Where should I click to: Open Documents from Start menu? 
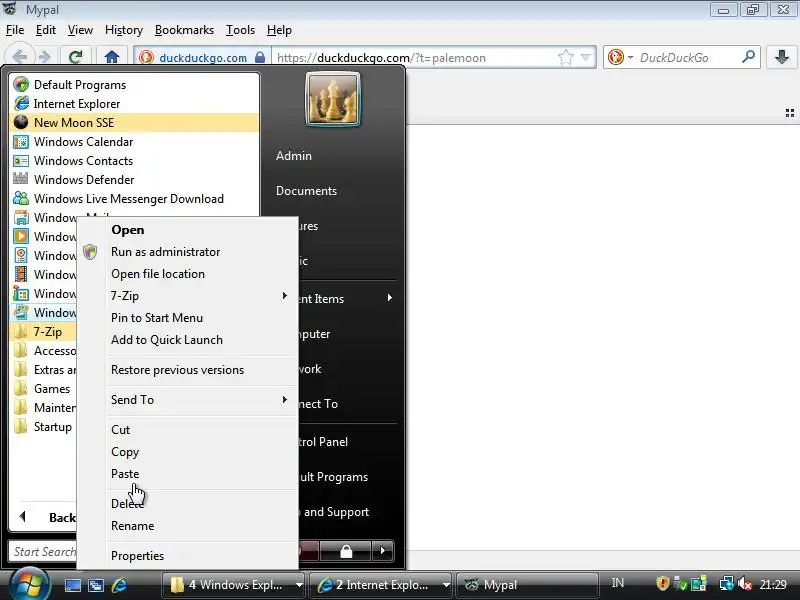point(307,191)
